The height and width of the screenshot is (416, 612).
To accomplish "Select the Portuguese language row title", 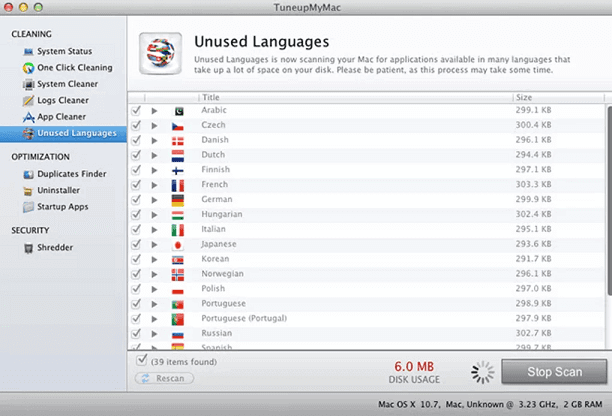I will click(224, 304).
